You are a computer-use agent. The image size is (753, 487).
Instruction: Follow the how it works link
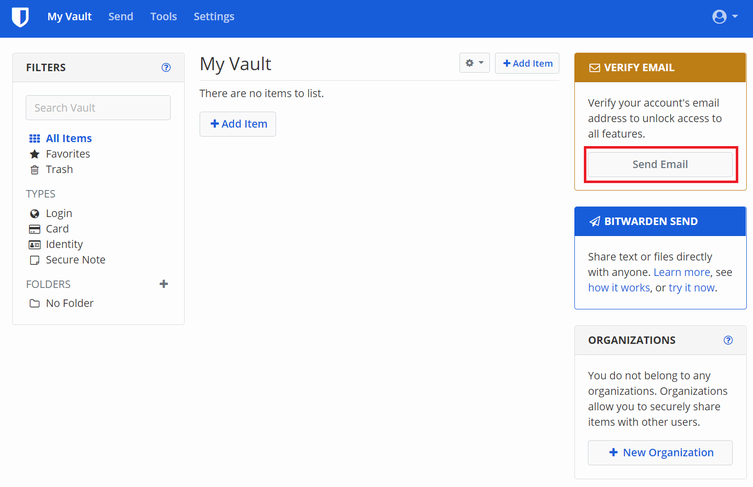619,287
